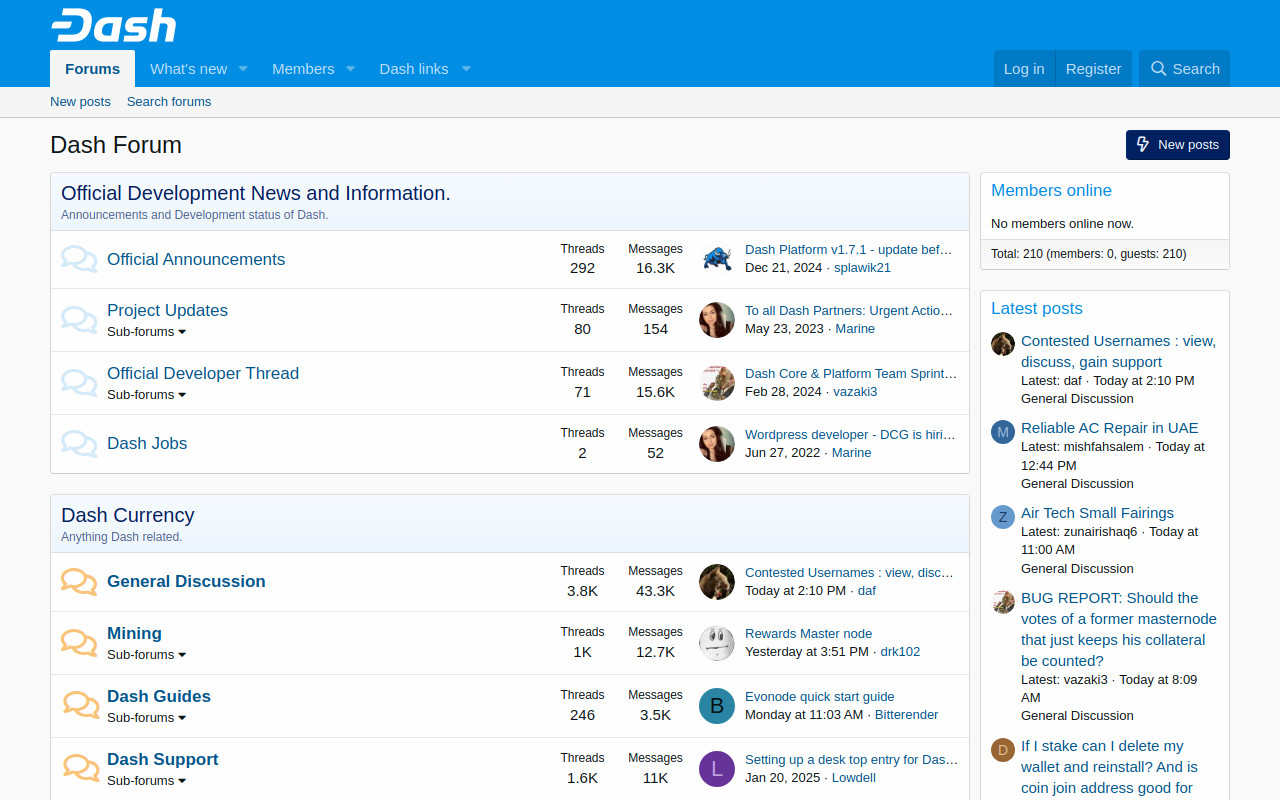
Task: Click the Mining forum bubble icon
Action: [x=79, y=642]
